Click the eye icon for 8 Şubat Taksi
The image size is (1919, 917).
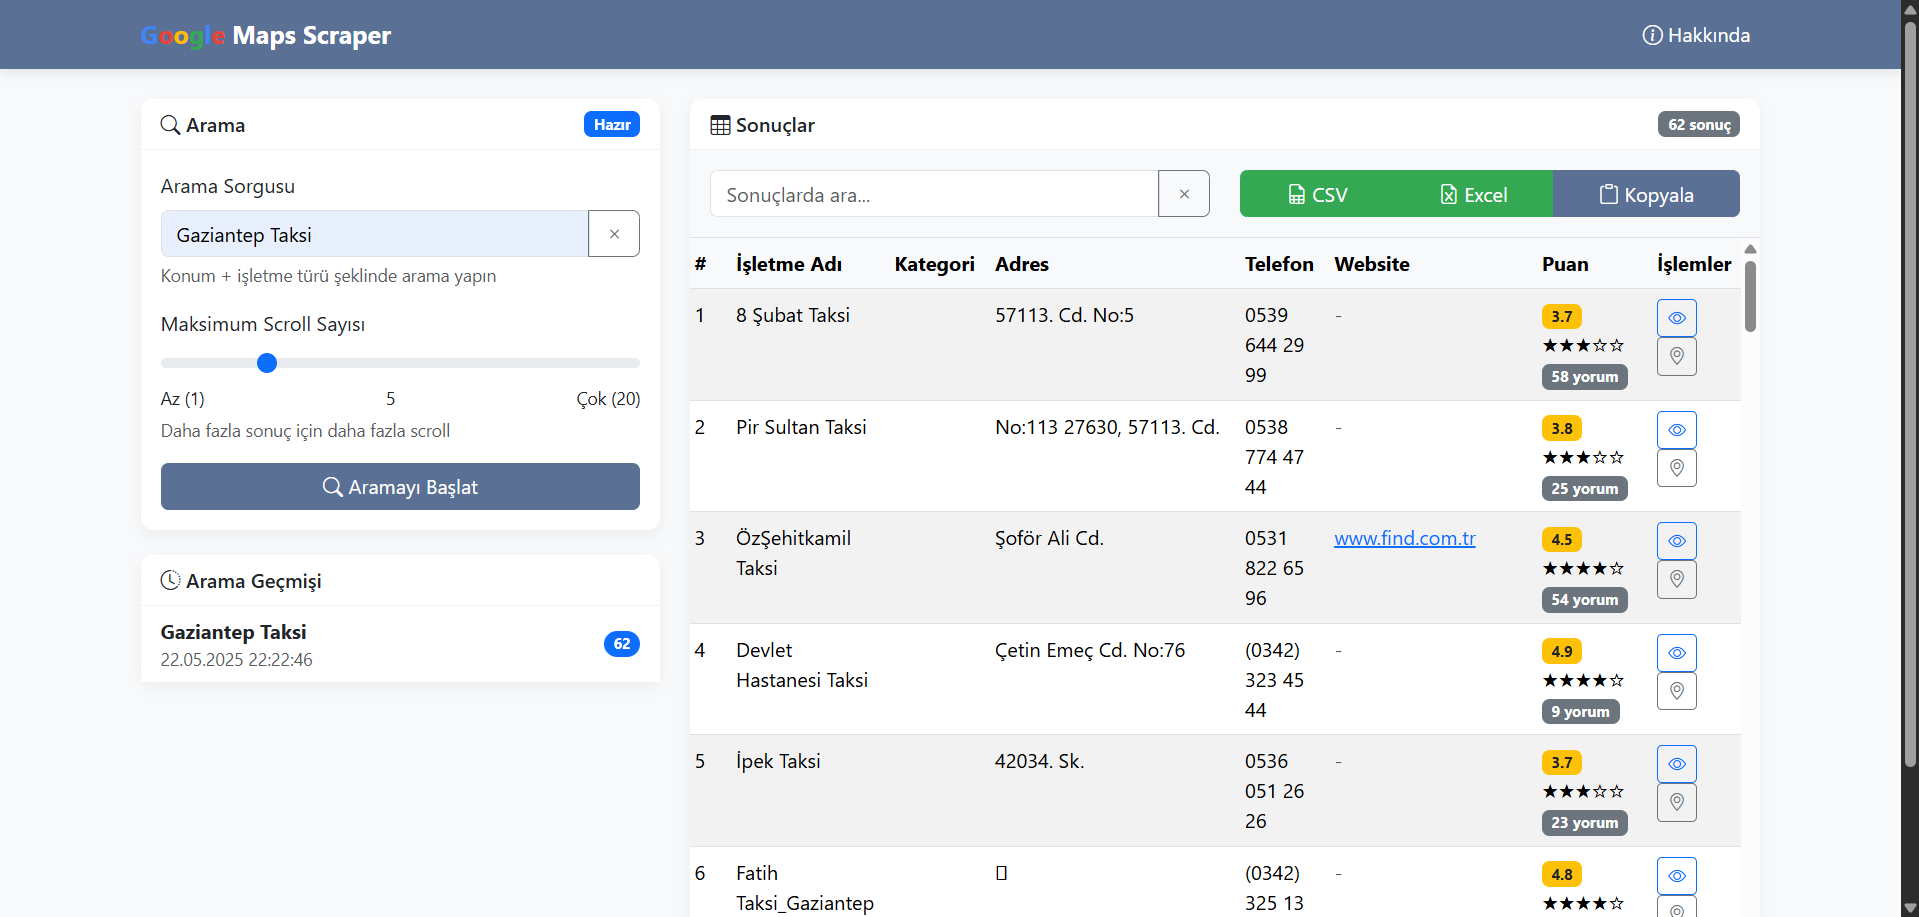[1676, 318]
